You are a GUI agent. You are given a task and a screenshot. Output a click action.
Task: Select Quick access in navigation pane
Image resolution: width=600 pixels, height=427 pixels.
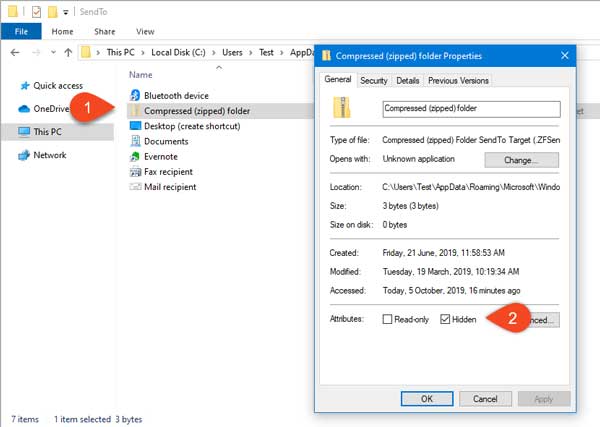tap(58, 86)
